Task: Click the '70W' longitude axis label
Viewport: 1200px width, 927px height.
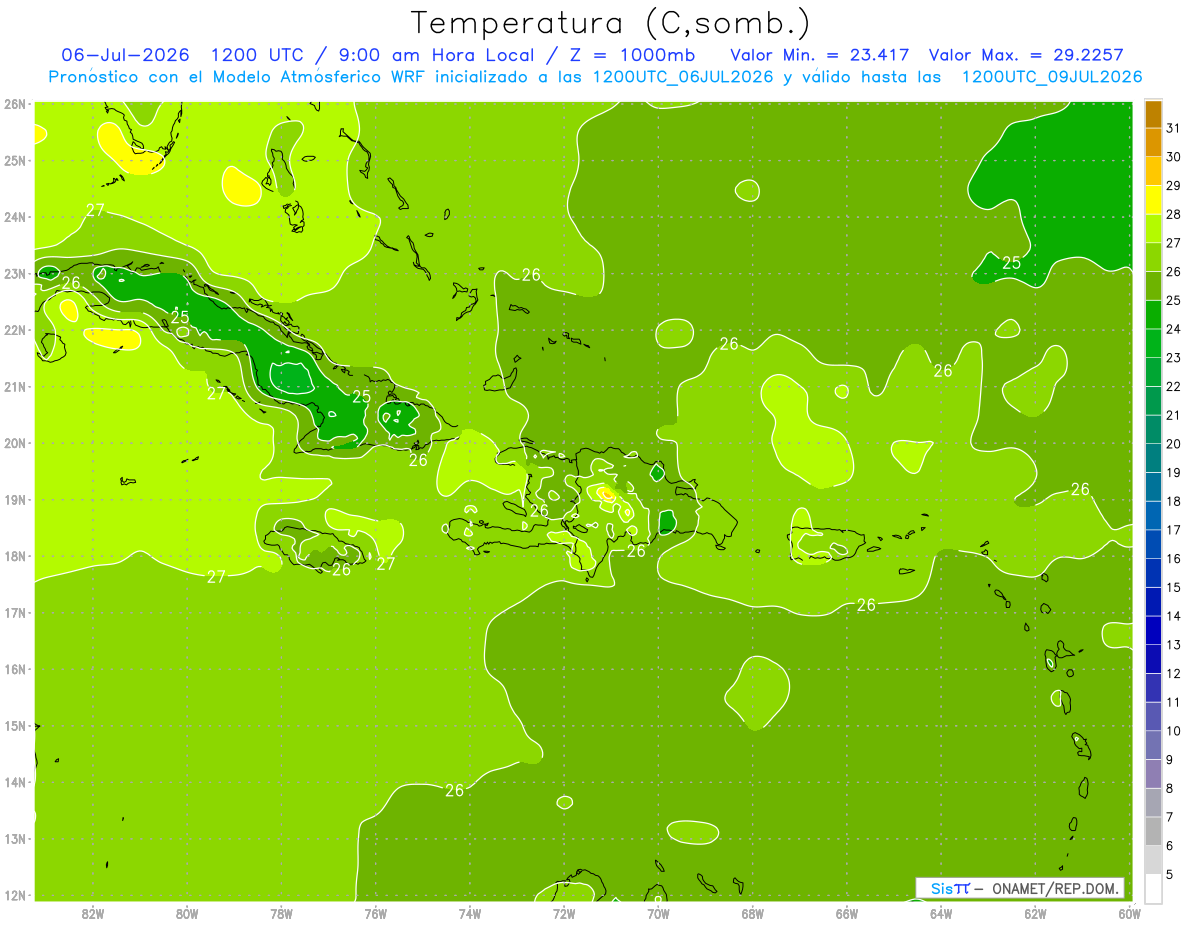Action: click(658, 913)
